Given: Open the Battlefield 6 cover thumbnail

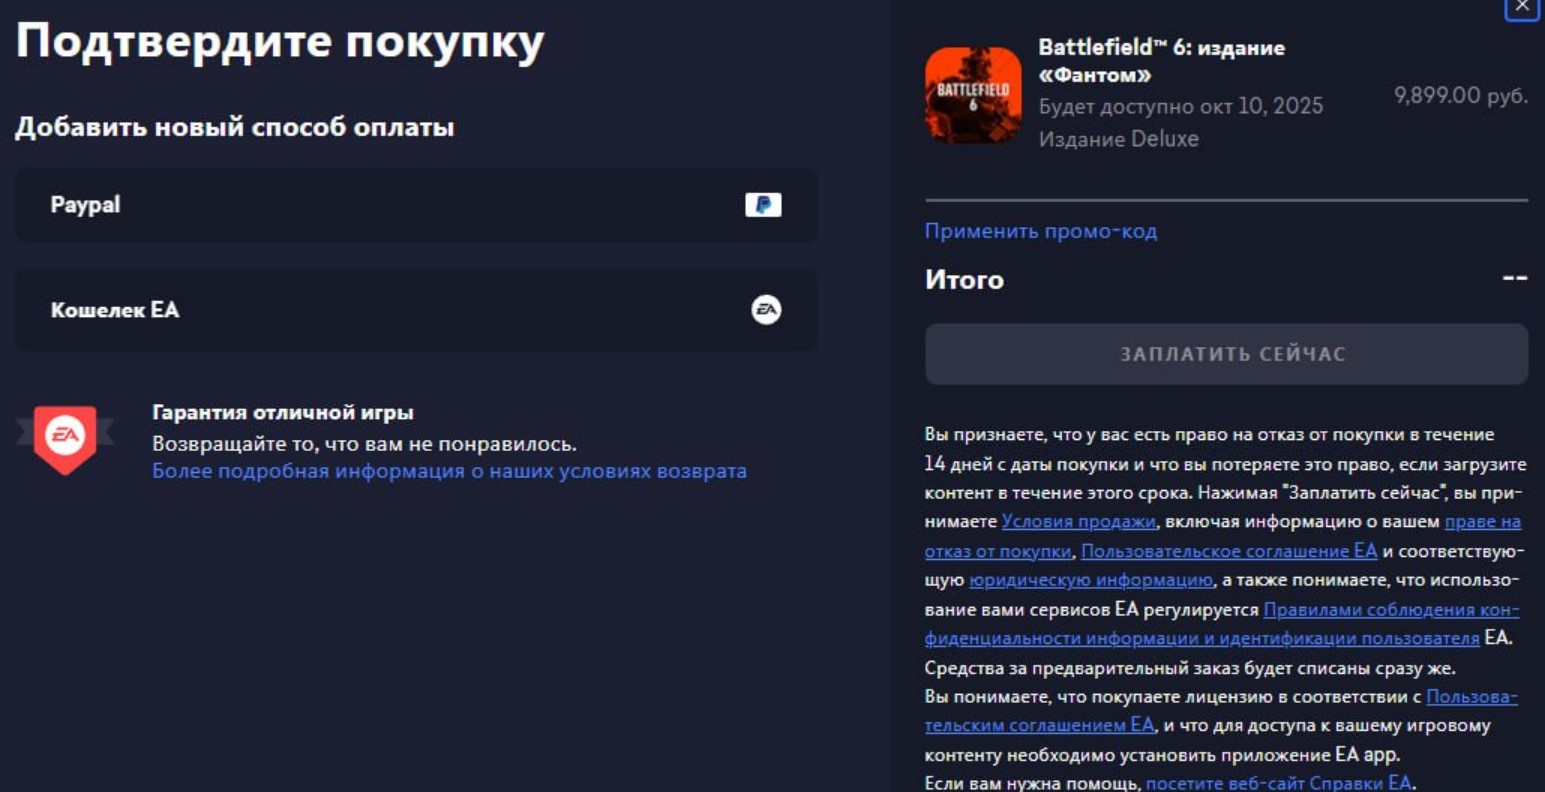Looking at the screenshot, I should click(973, 96).
